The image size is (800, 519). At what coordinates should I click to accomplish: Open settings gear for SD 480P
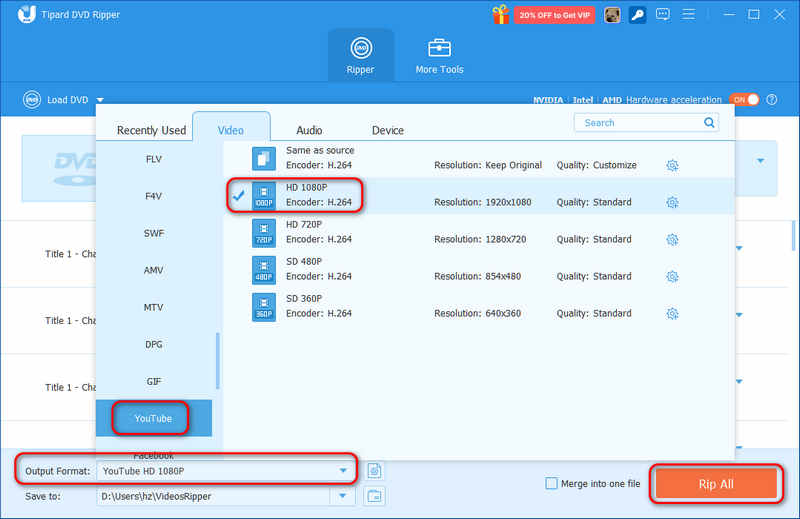pos(672,277)
